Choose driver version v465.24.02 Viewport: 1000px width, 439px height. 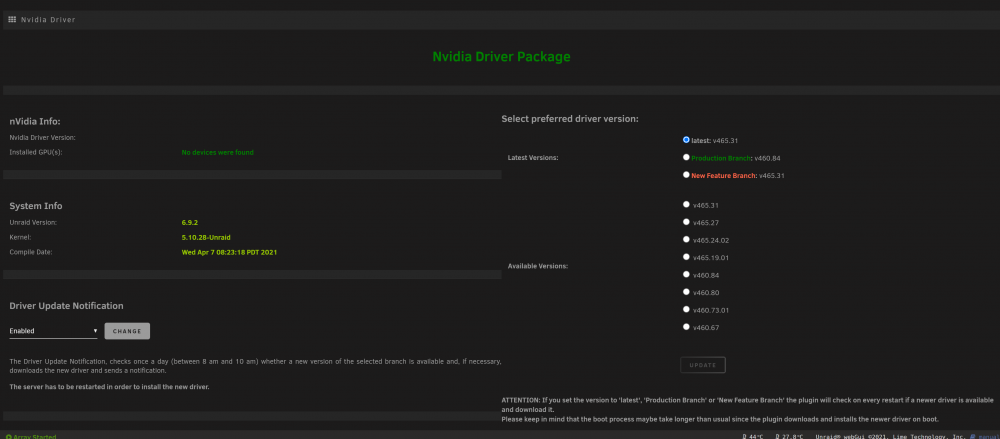tap(686, 239)
